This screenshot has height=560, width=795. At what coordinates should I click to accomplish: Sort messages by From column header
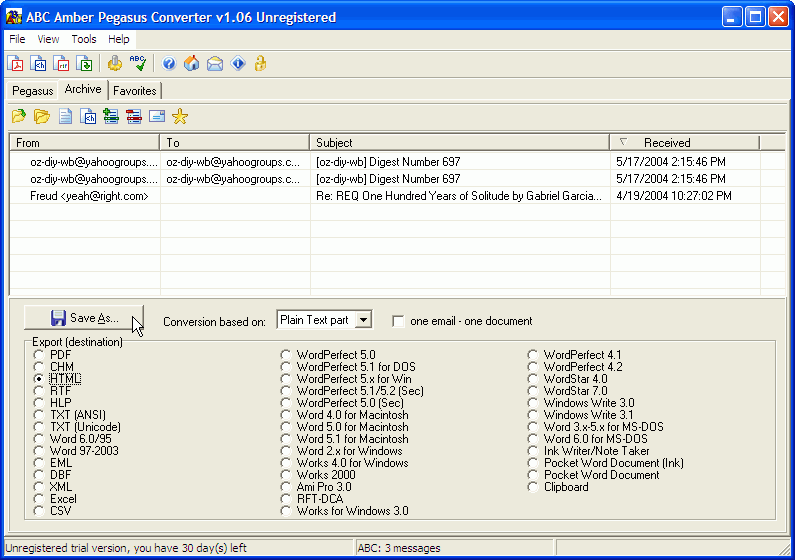pyautogui.click(x=84, y=143)
